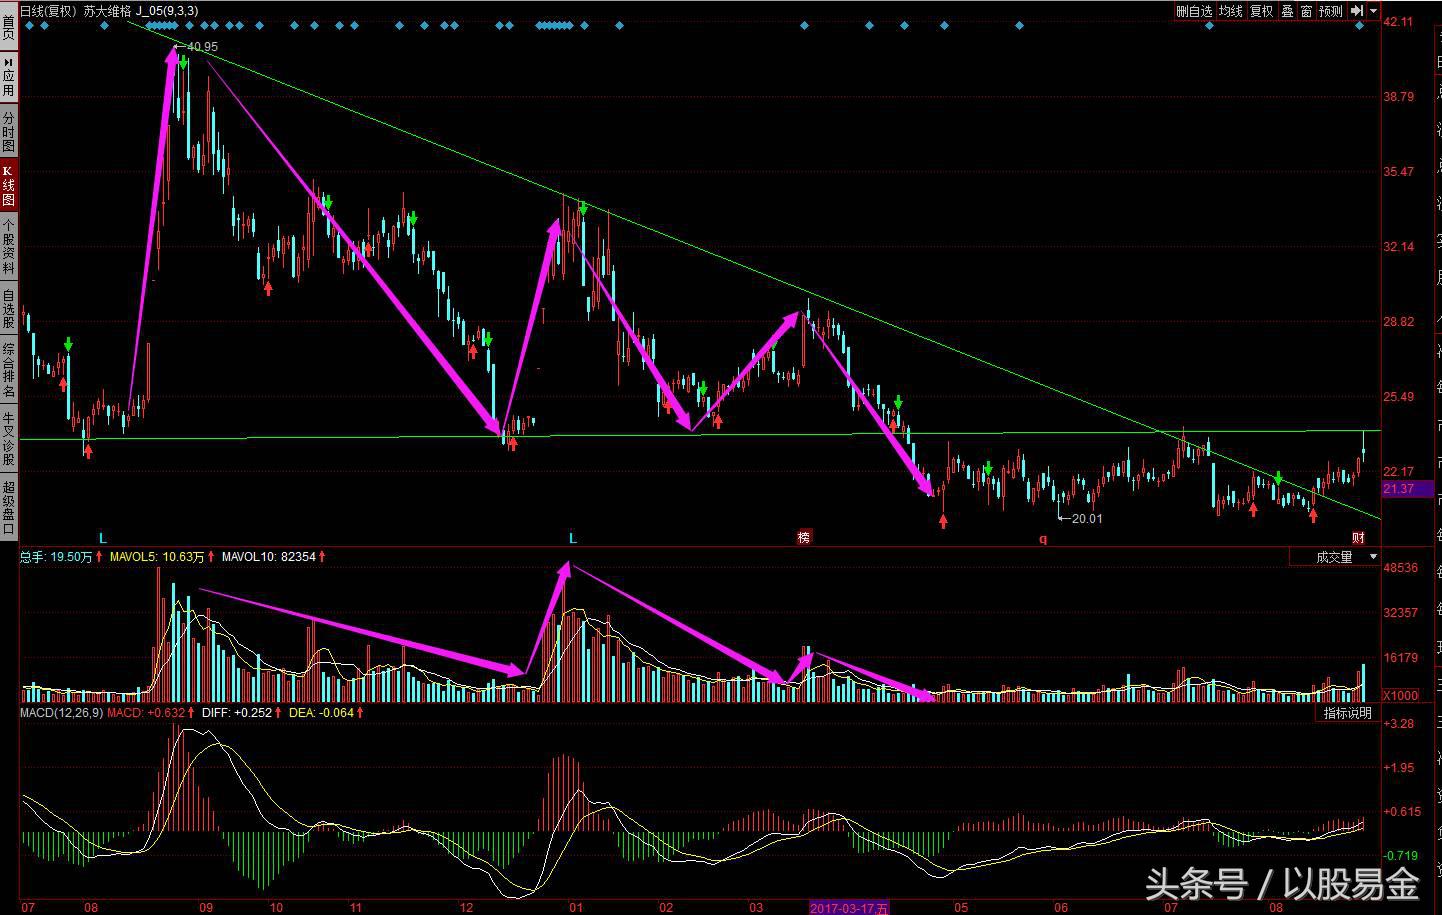Image resolution: width=1442 pixels, height=915 pixels.
Task: Open the 应用 panel in the left sidebar
Action: tap(9, 77)
